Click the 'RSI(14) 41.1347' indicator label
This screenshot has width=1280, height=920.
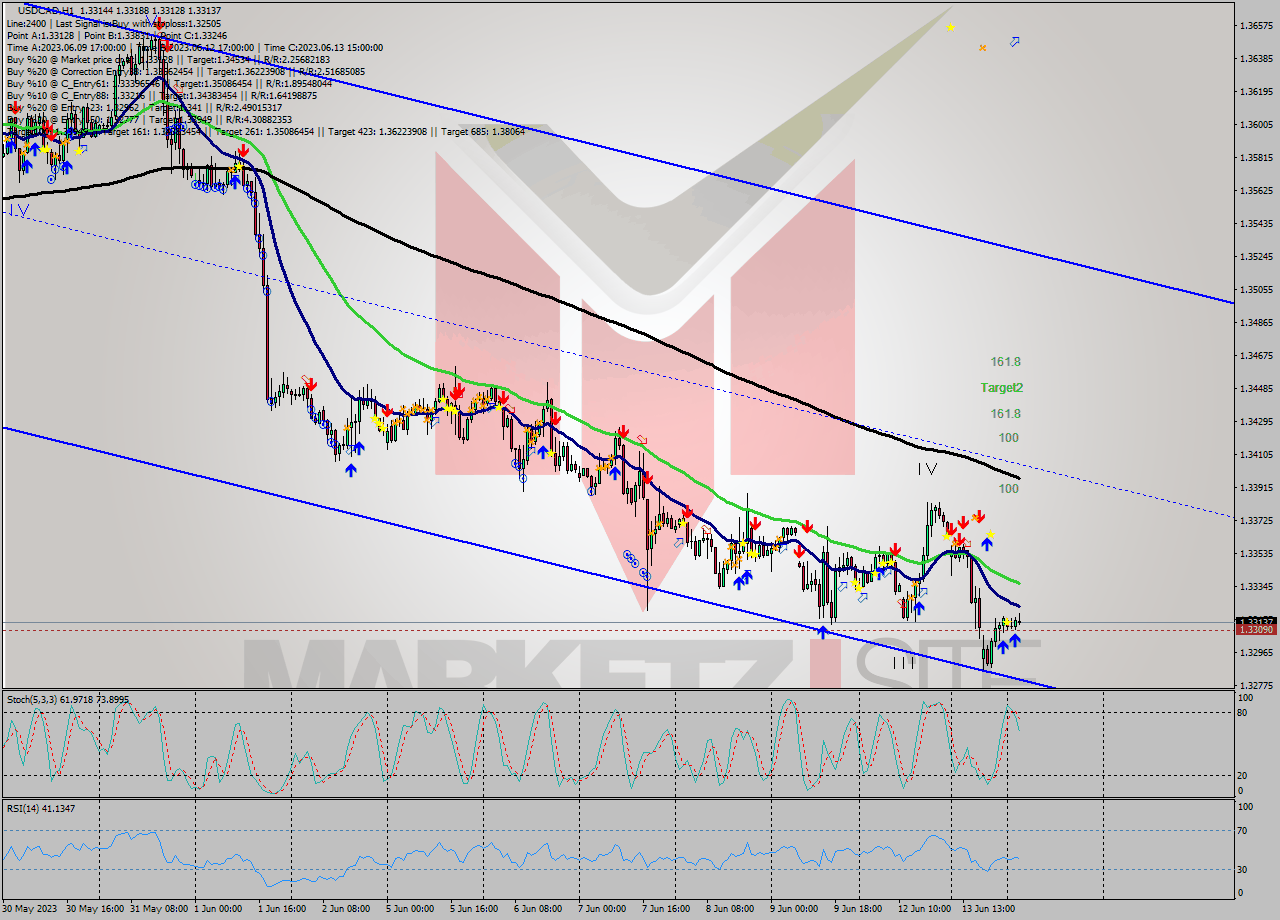coord(41,808)
